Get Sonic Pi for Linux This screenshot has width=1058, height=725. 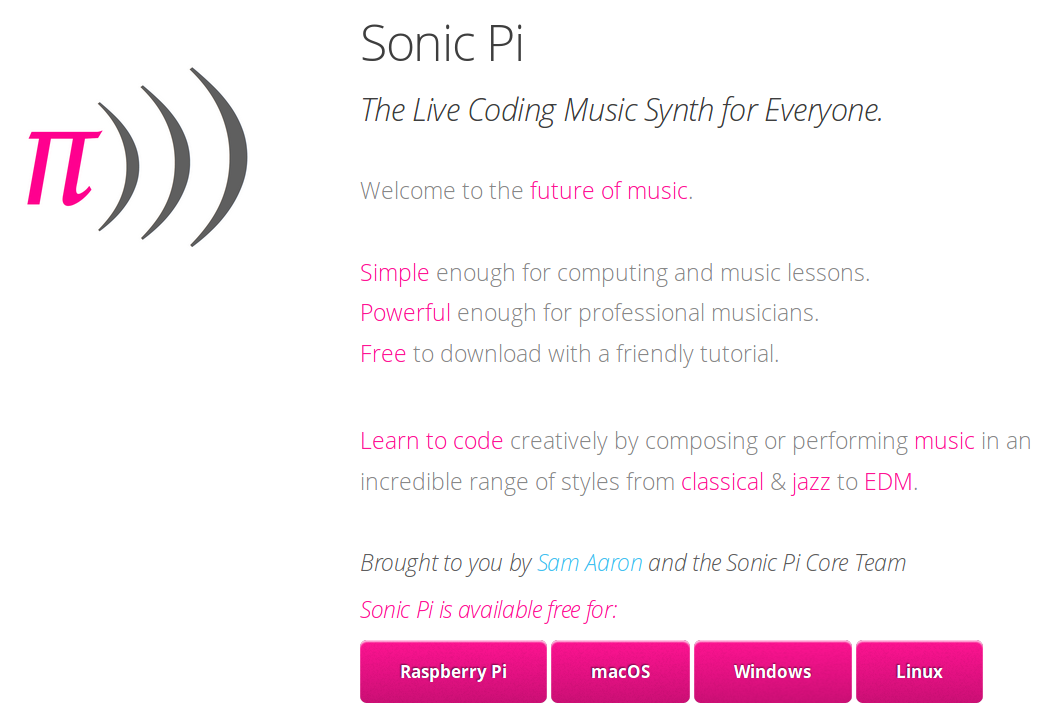coord(918,671)
